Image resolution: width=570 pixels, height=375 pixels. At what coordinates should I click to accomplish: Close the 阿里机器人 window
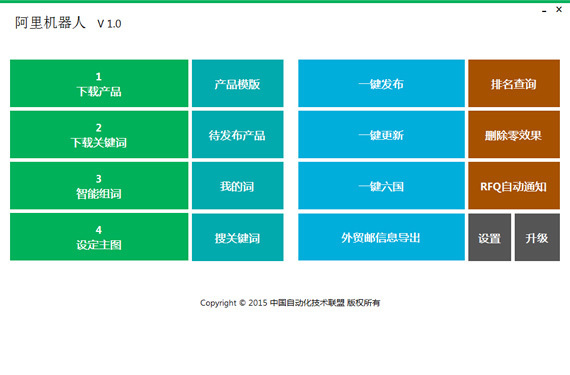point(559,9)
